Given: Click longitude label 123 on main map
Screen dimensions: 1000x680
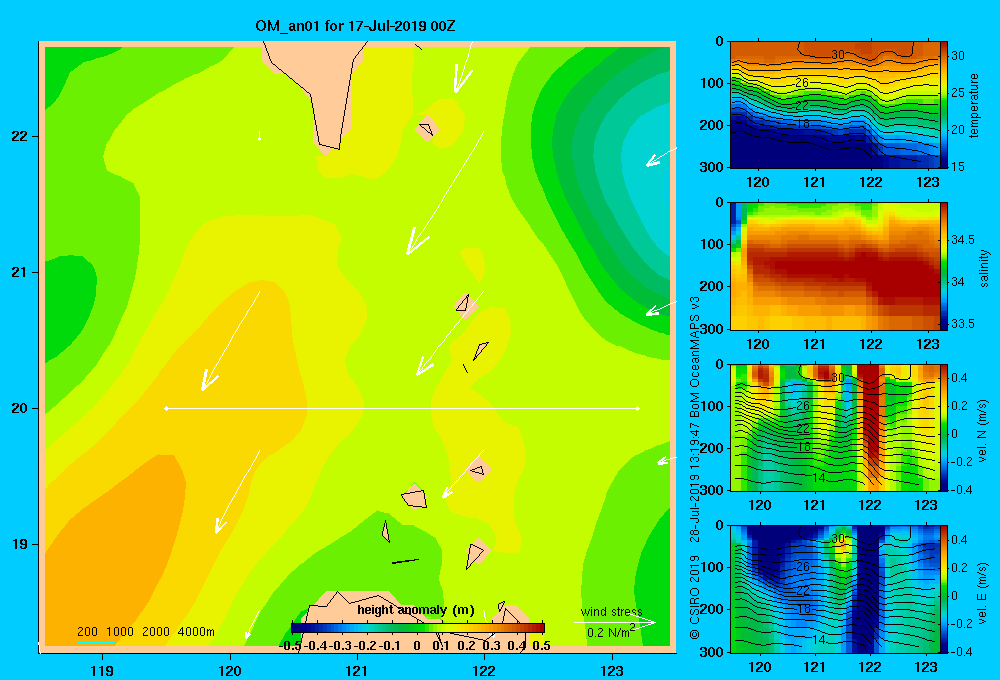Looking at the screenshot, I should (x=612, y=670).
